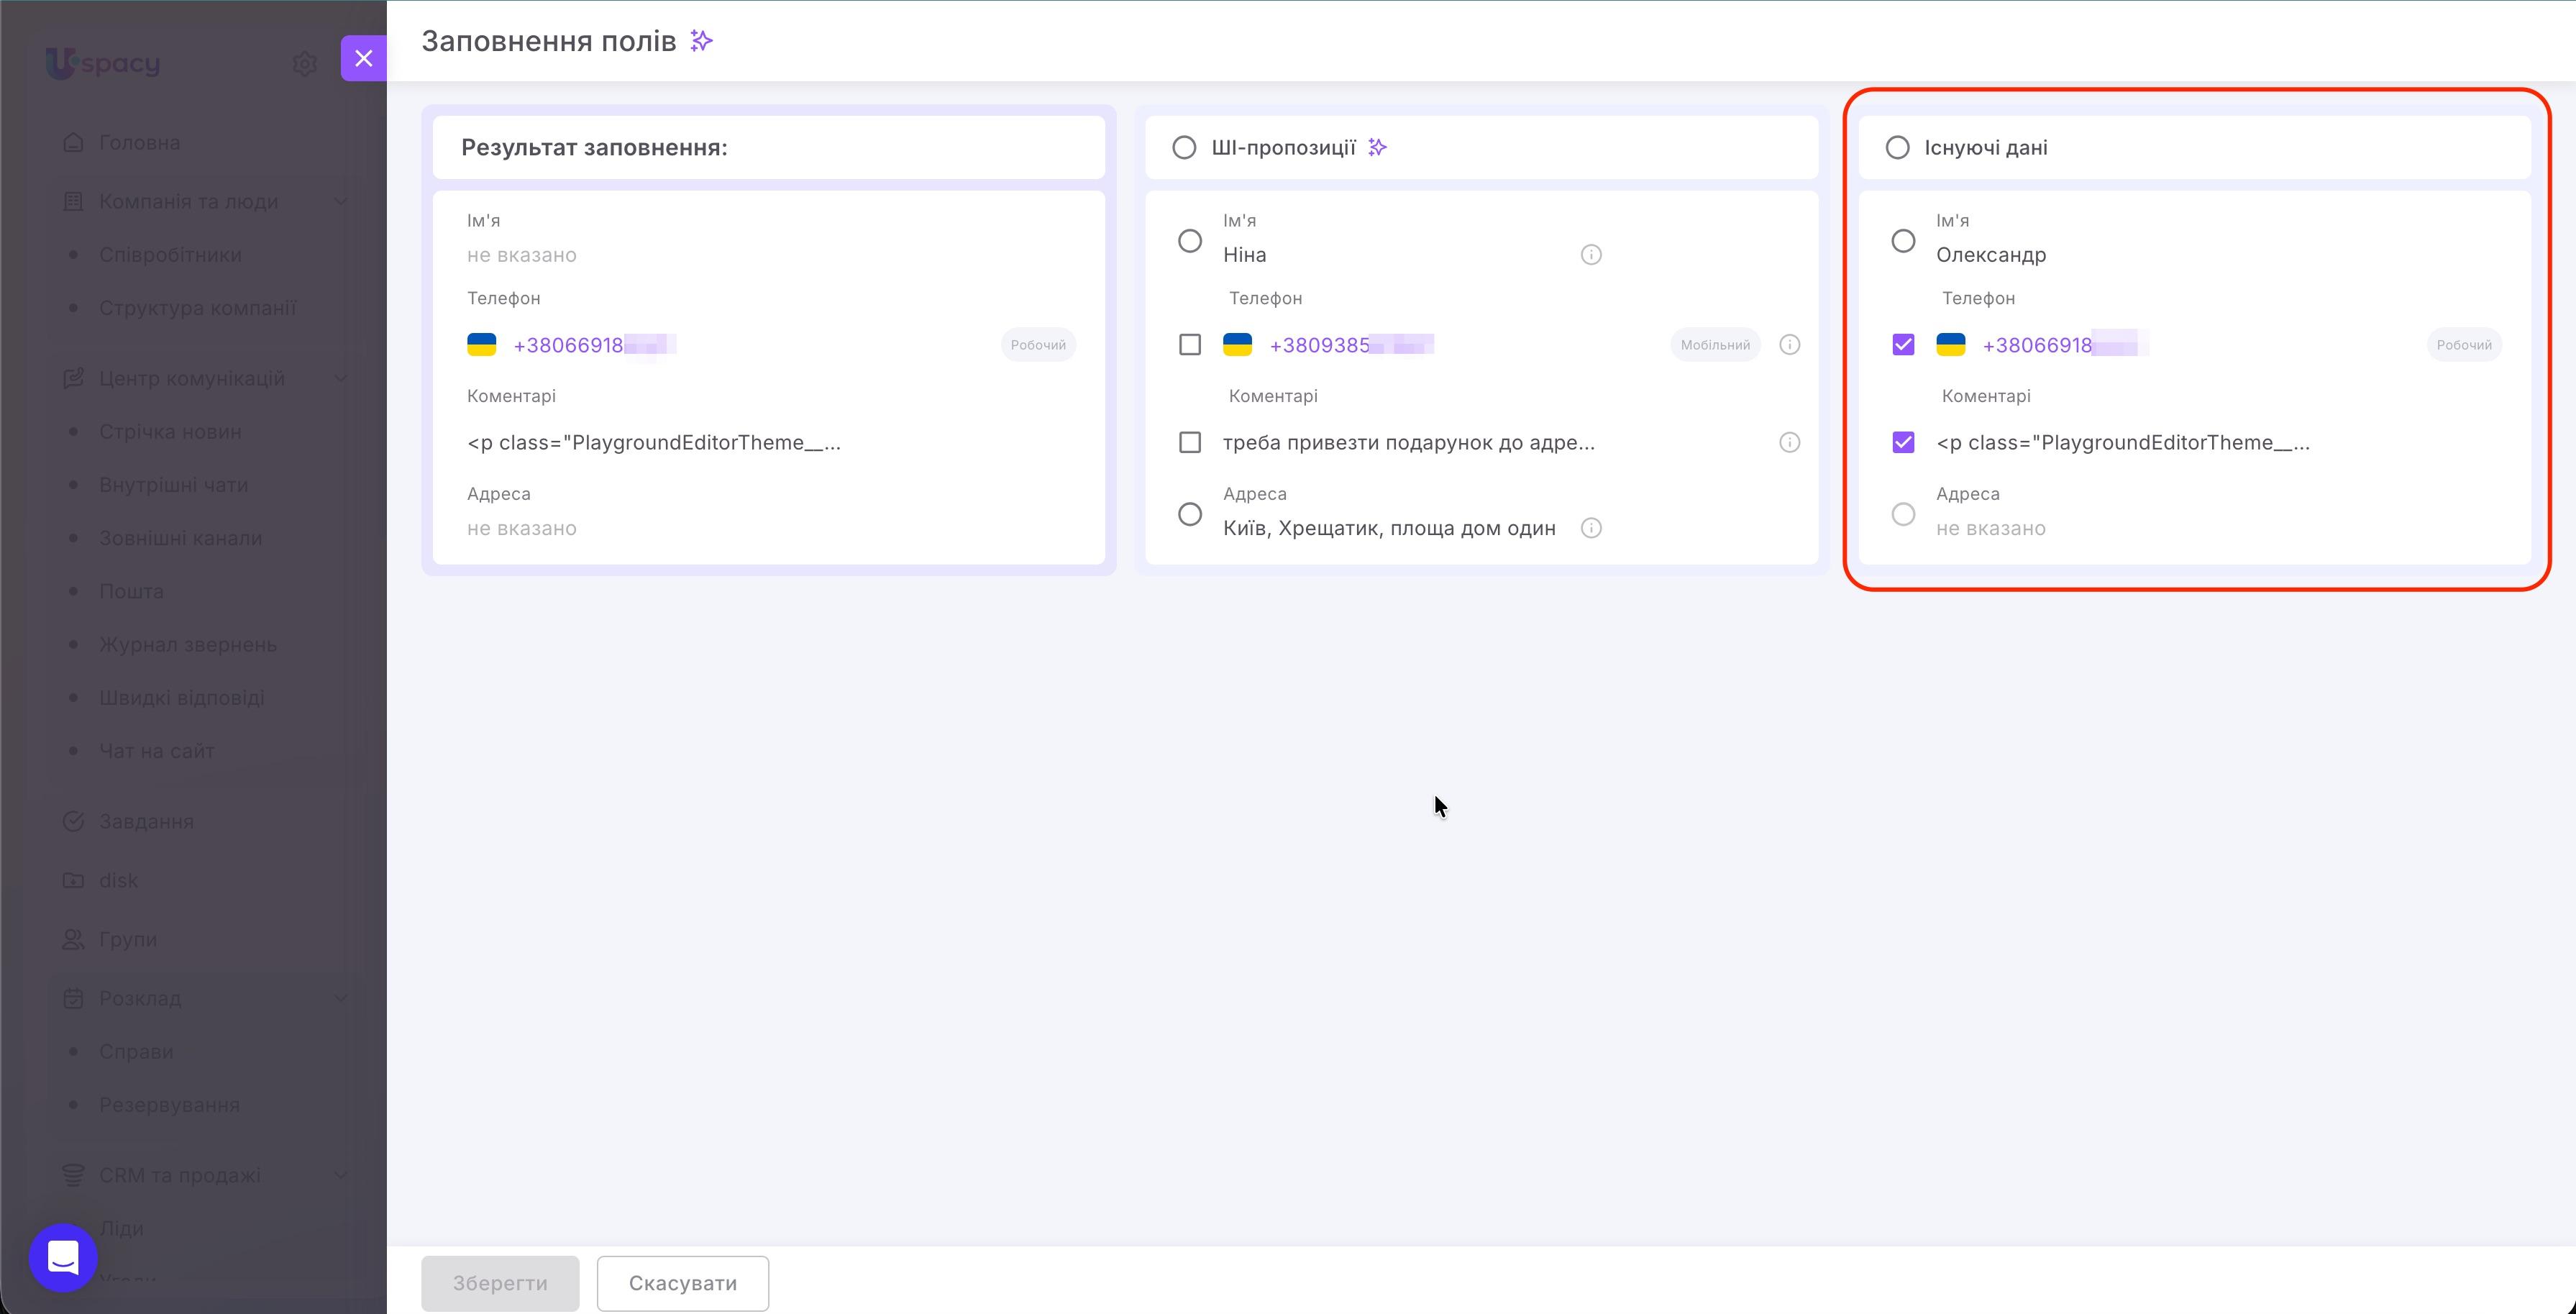This screenshot has width=2576, height=1314.
Task: Open the support chat bubble icon
Action: 63,1257
